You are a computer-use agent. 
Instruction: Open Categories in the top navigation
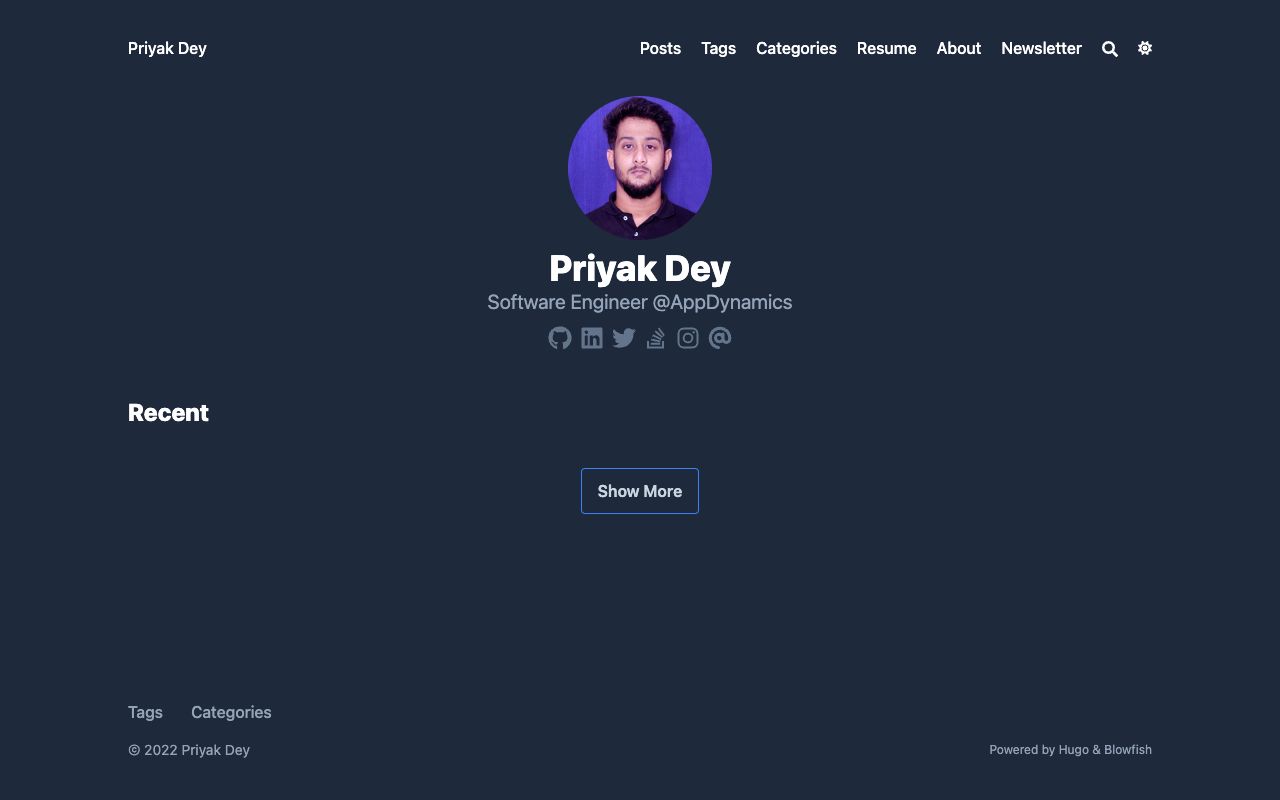(796, 48)
